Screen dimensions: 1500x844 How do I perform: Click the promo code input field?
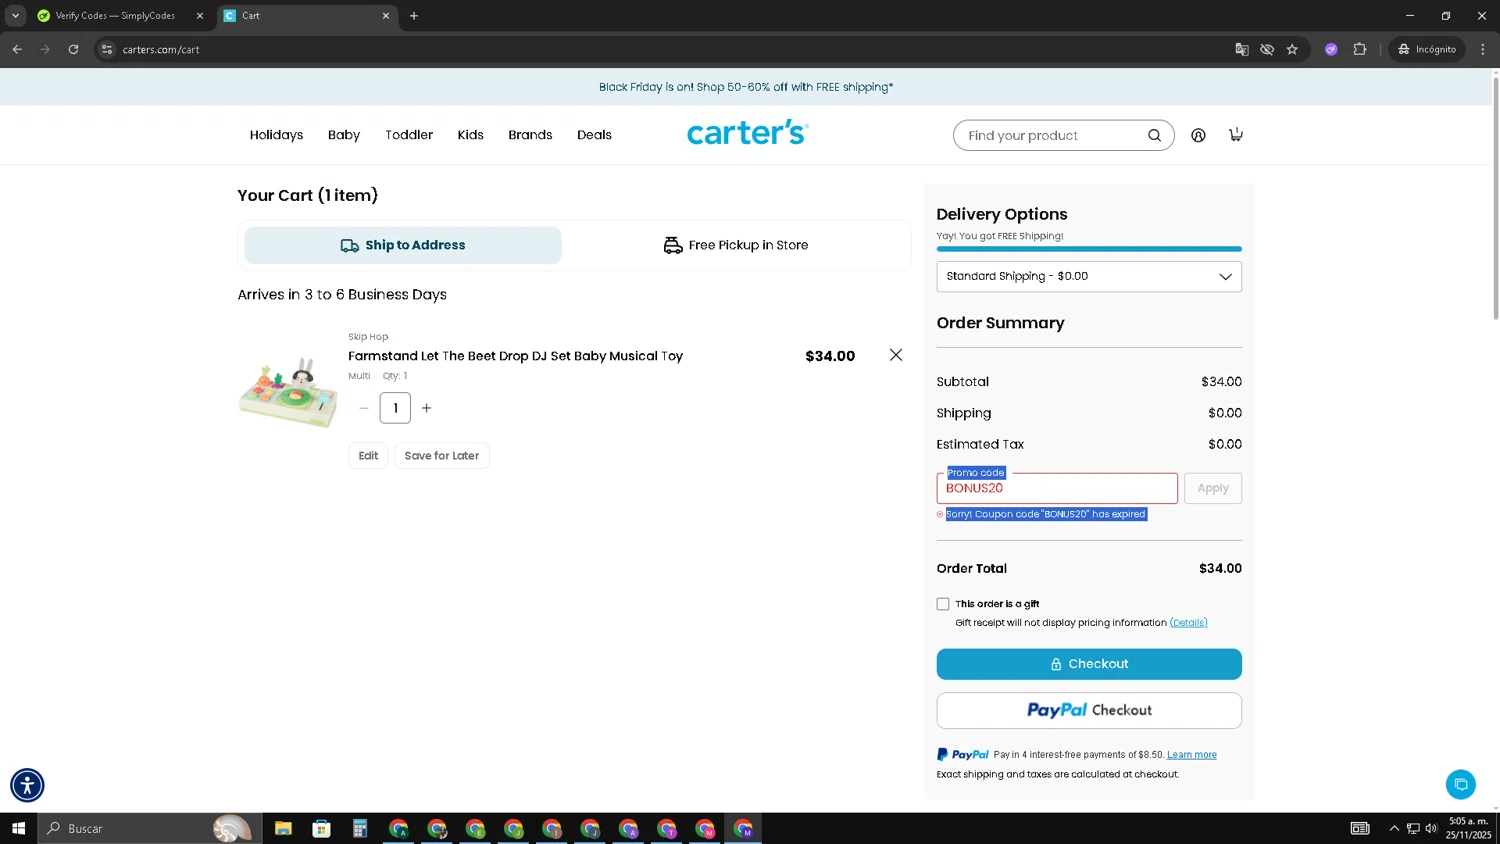coord(1057,488)
